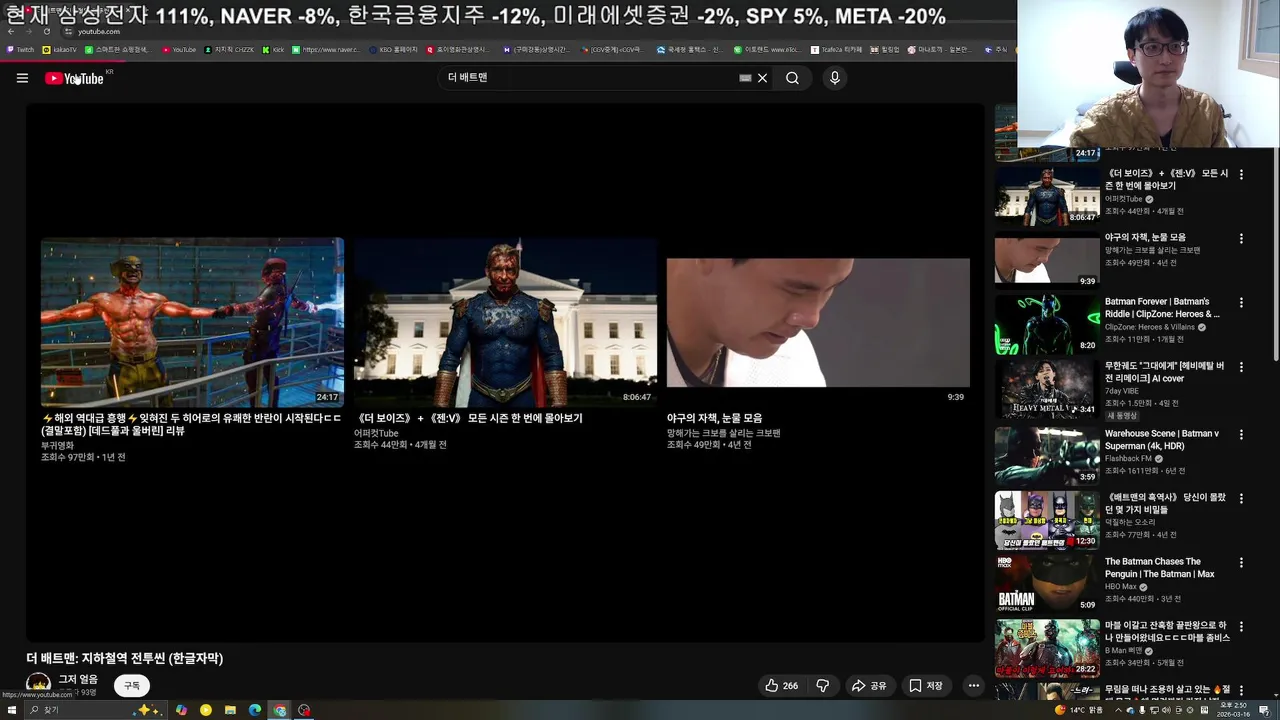
Task: Open the 어퍼컷Tube channel under end-screen video
Action: coord(376,433)
